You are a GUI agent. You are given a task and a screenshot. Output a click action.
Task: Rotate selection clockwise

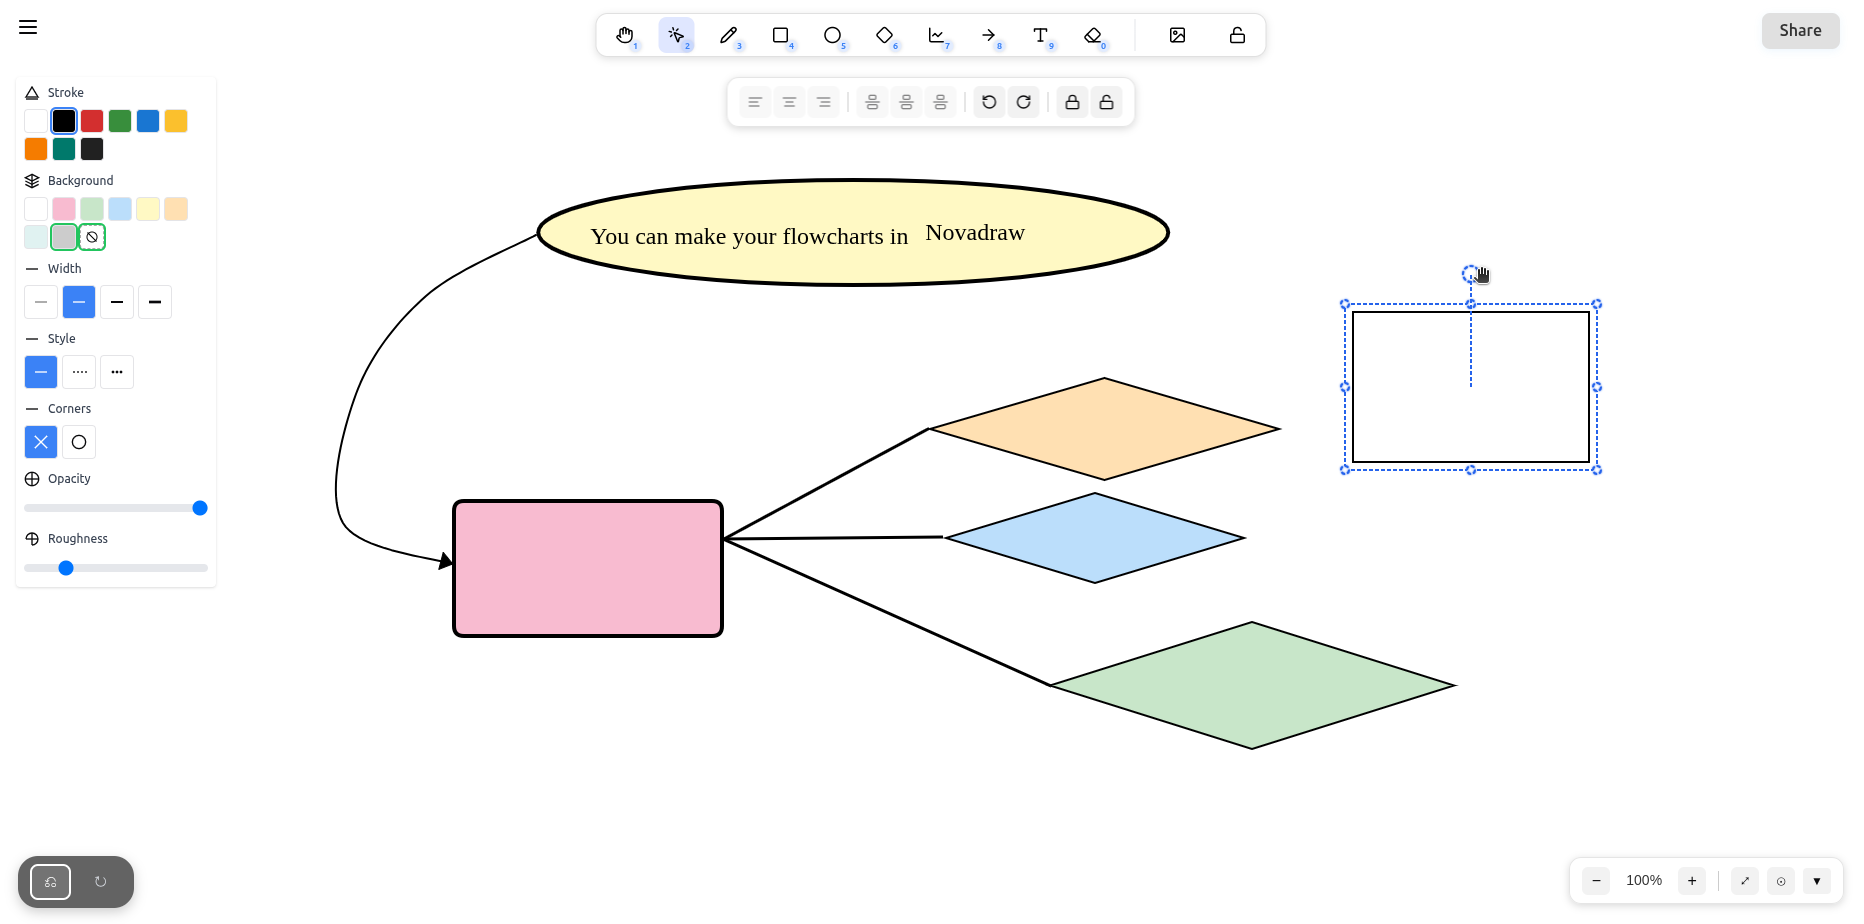pos(1023,102)
